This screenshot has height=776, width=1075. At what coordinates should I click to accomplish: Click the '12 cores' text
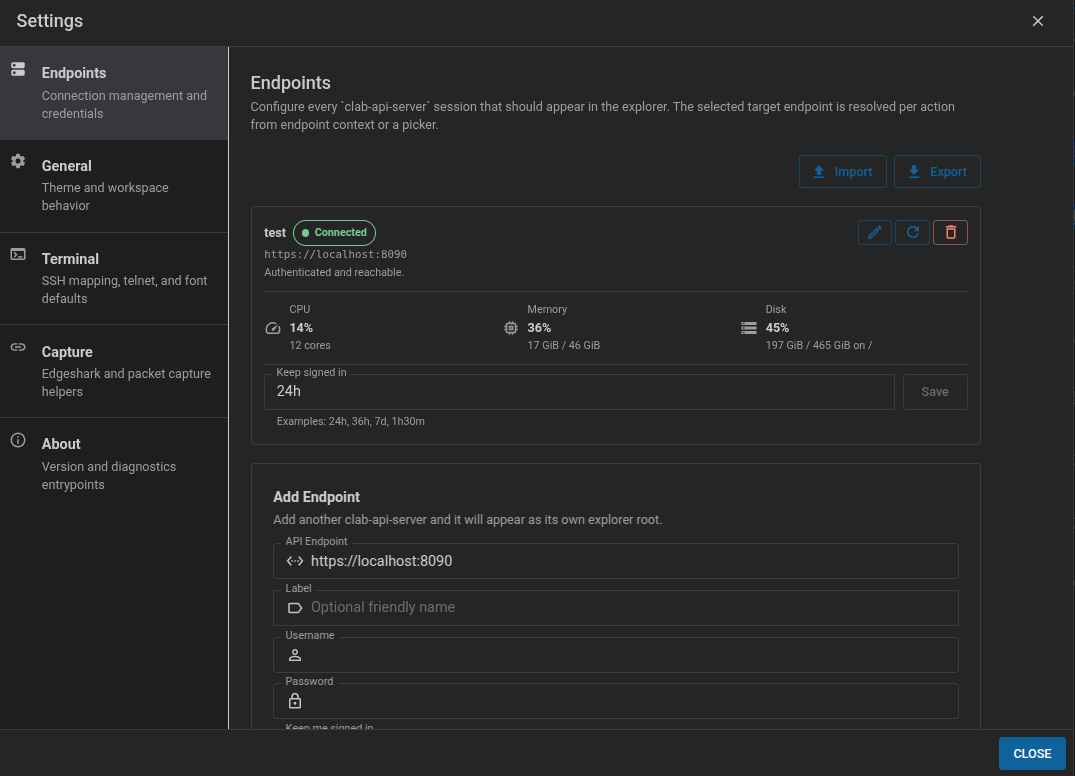pyautogui.click(x=310, y=345)
